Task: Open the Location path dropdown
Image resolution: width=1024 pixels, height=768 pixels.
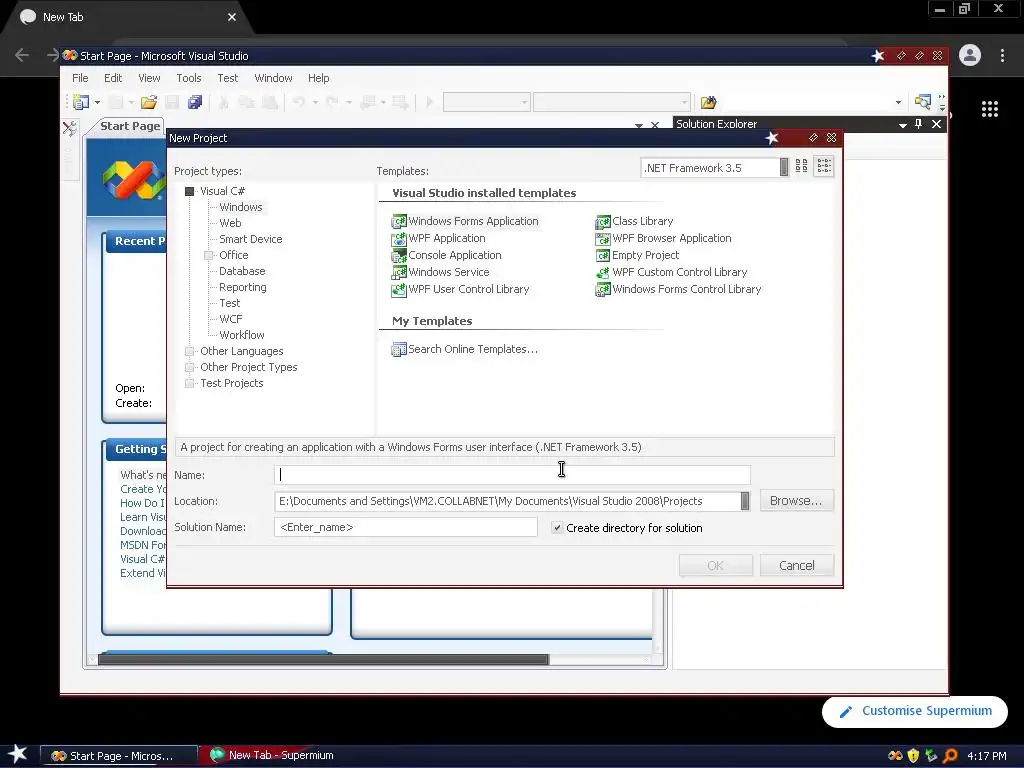Action: 744,501
